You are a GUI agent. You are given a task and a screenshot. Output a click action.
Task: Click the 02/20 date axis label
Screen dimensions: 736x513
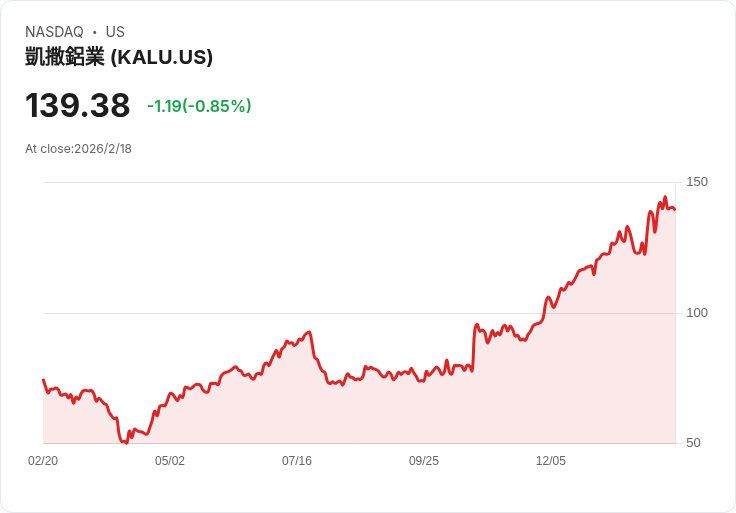tap(43, 461)
